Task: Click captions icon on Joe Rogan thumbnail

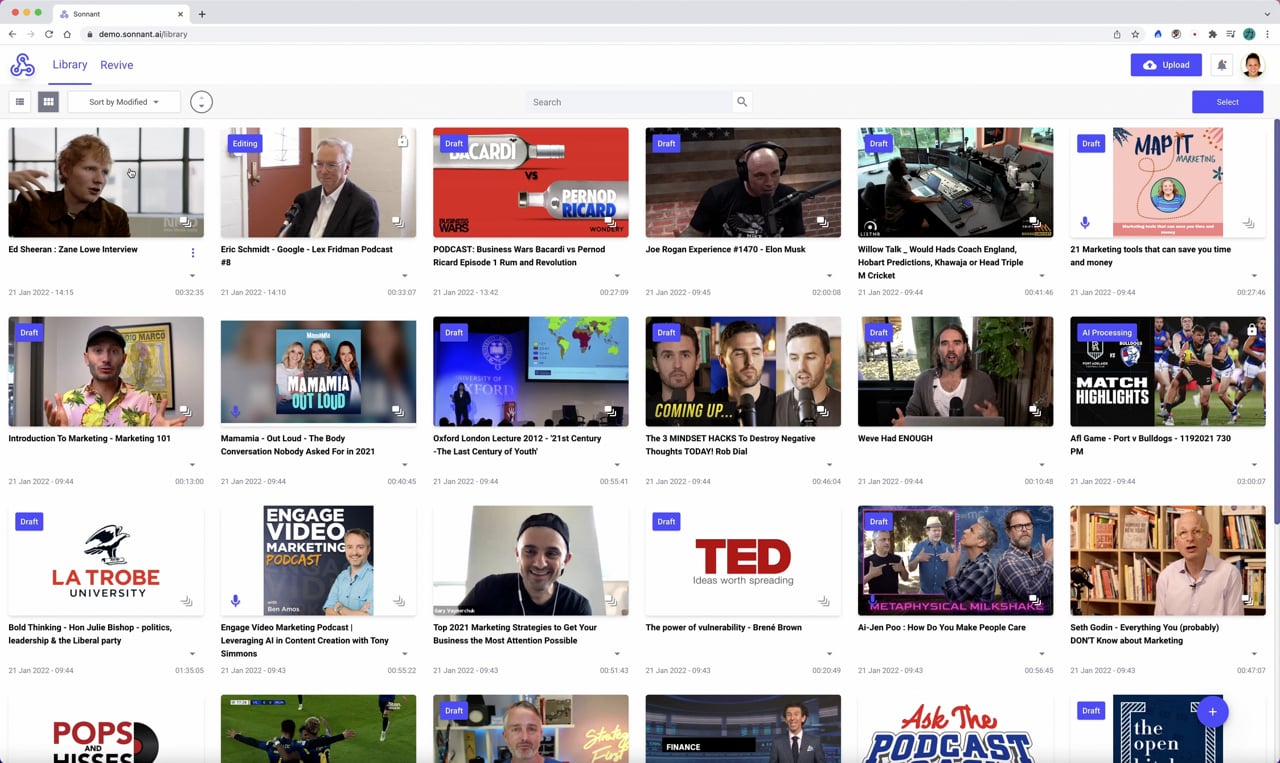Action: 823,222
